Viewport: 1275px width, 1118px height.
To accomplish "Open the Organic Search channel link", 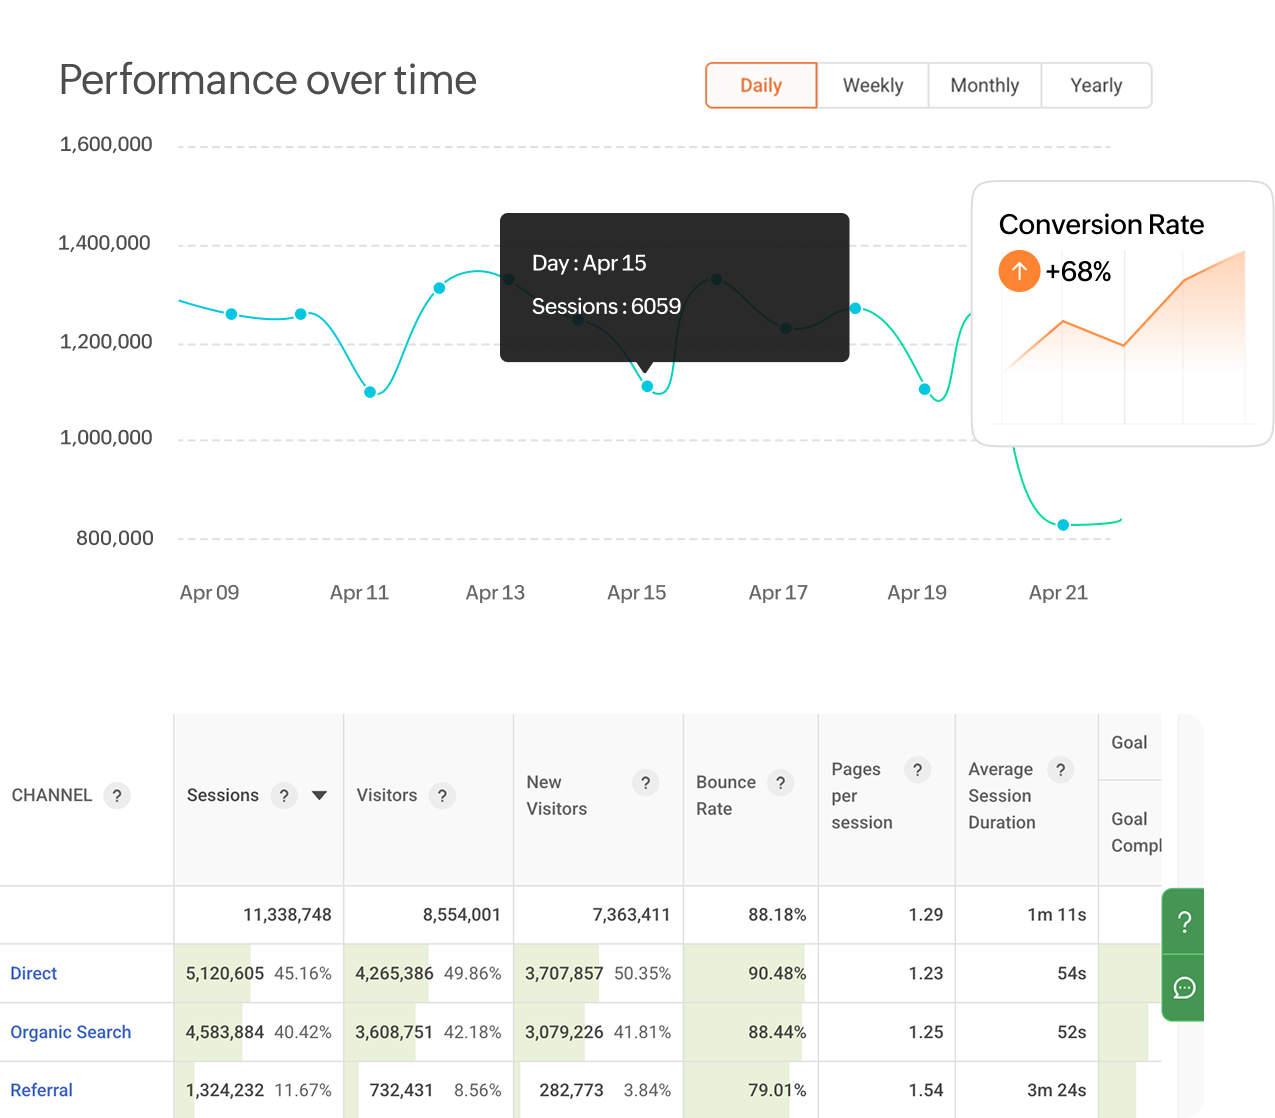I will tap(71, 1032).
